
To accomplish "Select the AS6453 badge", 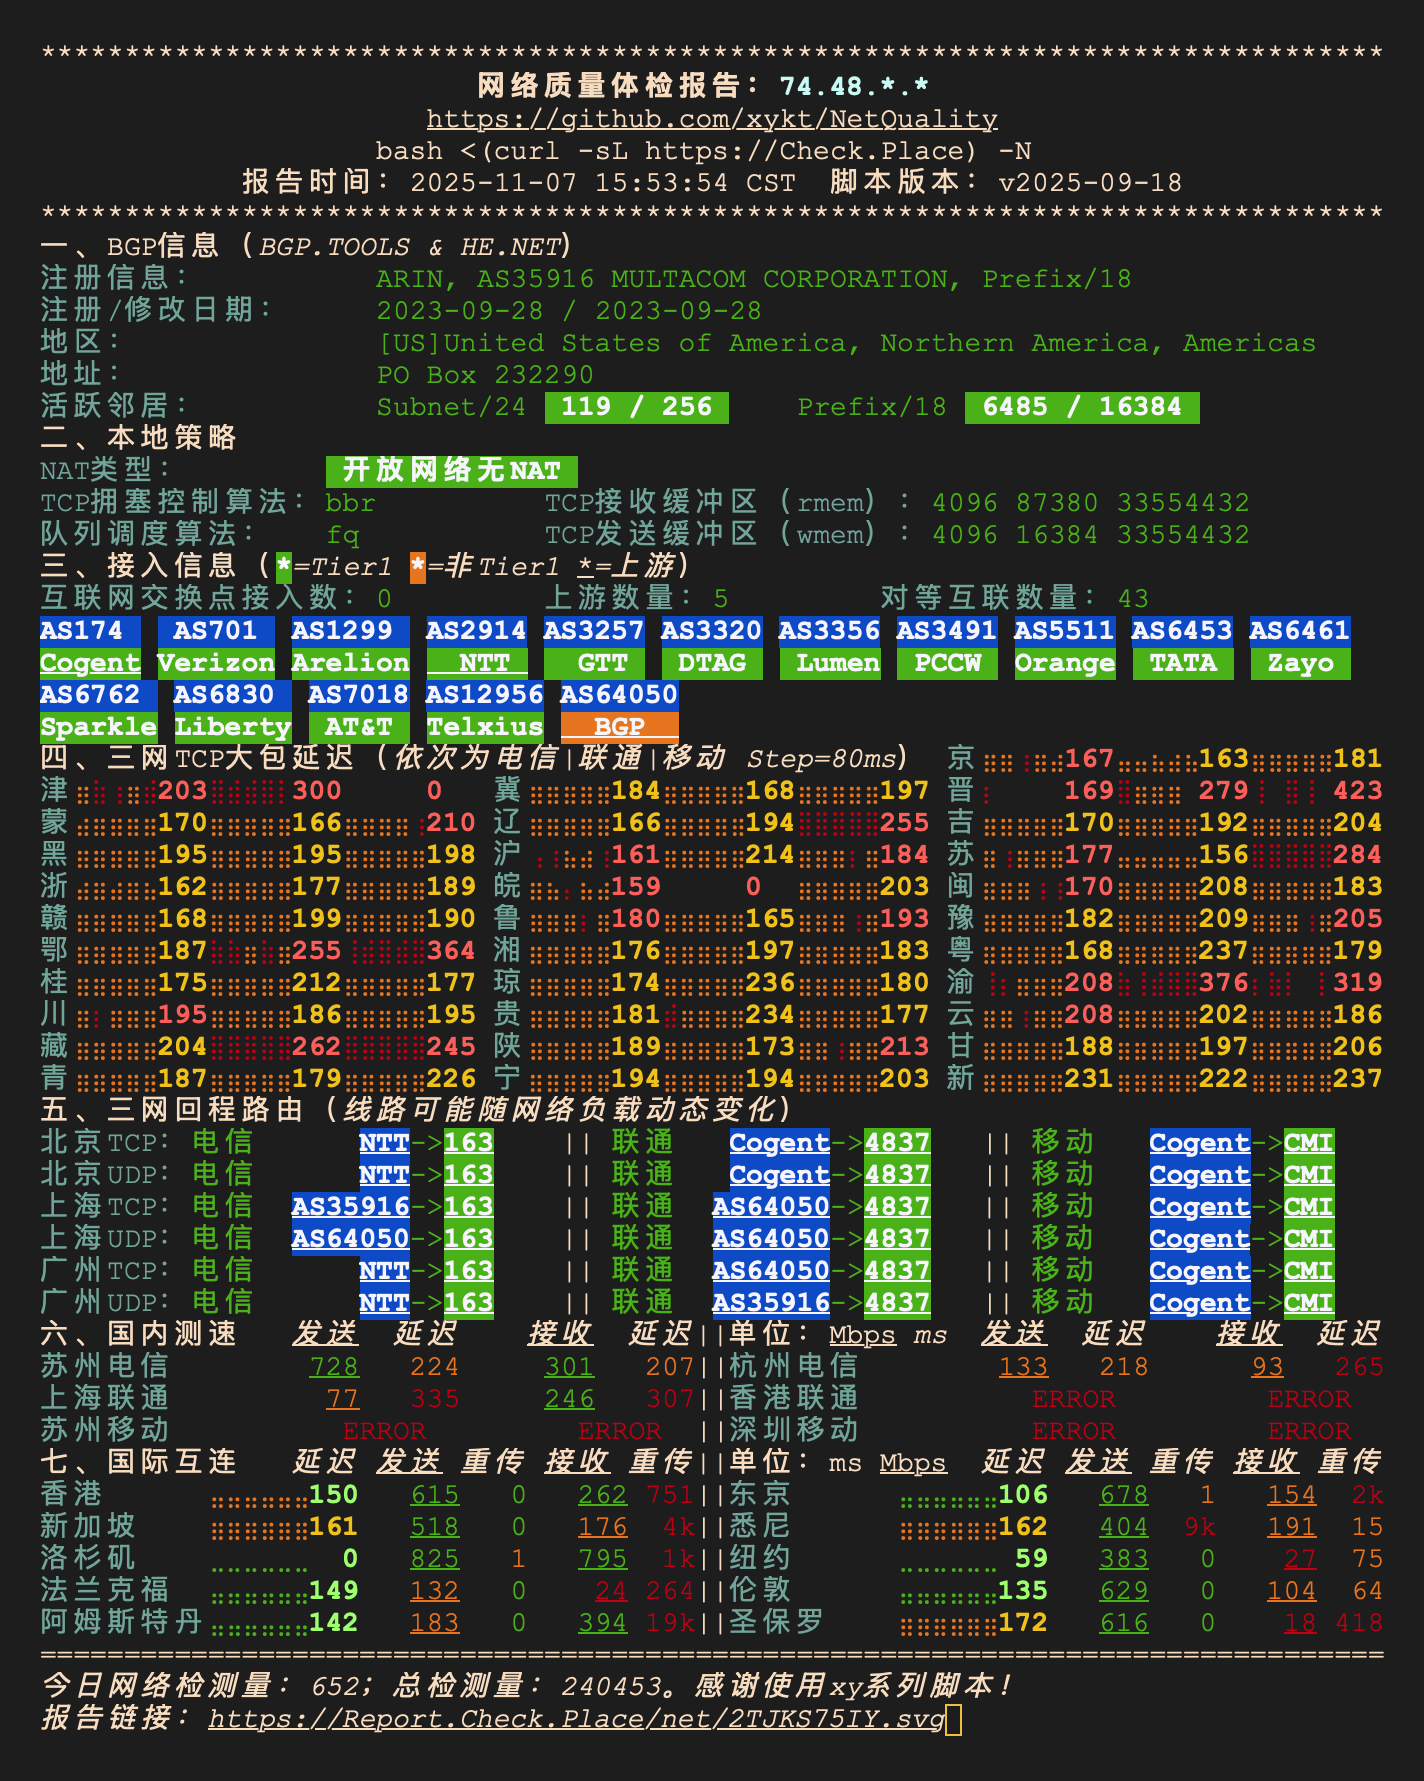I will click(1183, 631).
